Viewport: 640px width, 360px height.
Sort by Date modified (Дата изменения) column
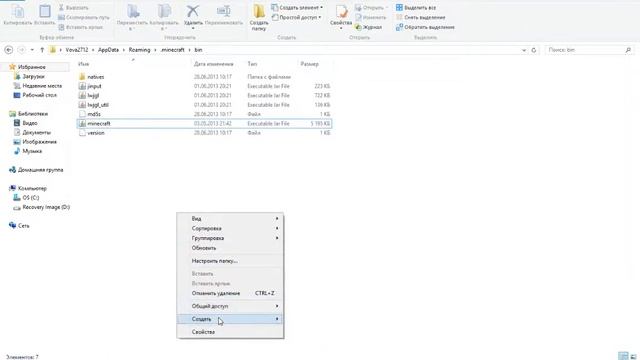[x=213, y=64]
